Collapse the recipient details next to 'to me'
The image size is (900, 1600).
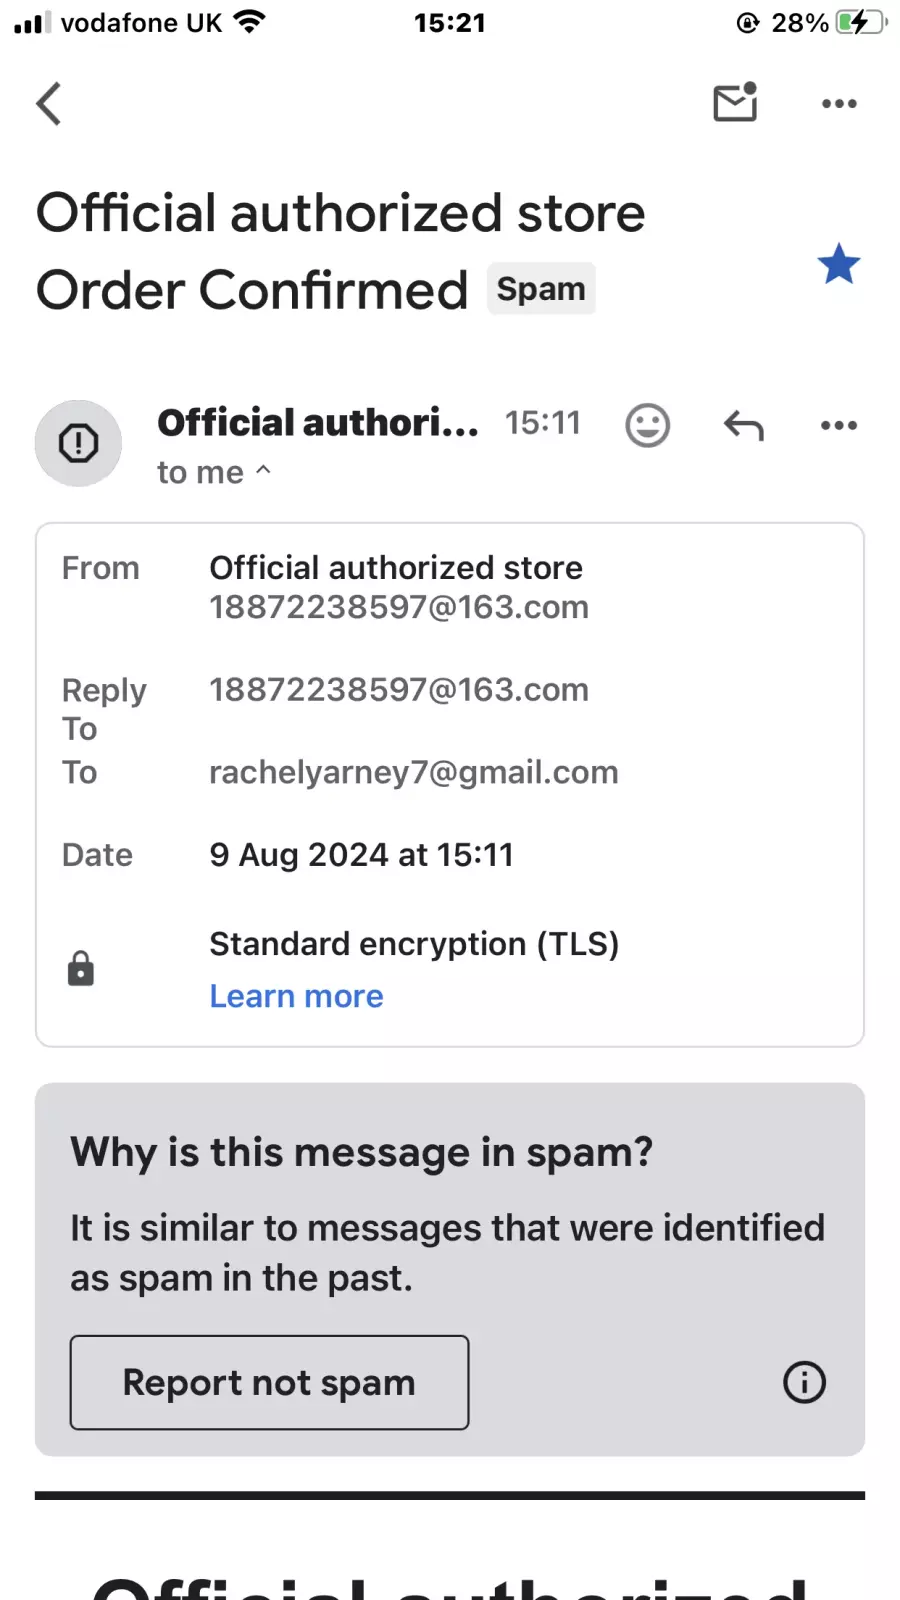(x=263, y=469)
